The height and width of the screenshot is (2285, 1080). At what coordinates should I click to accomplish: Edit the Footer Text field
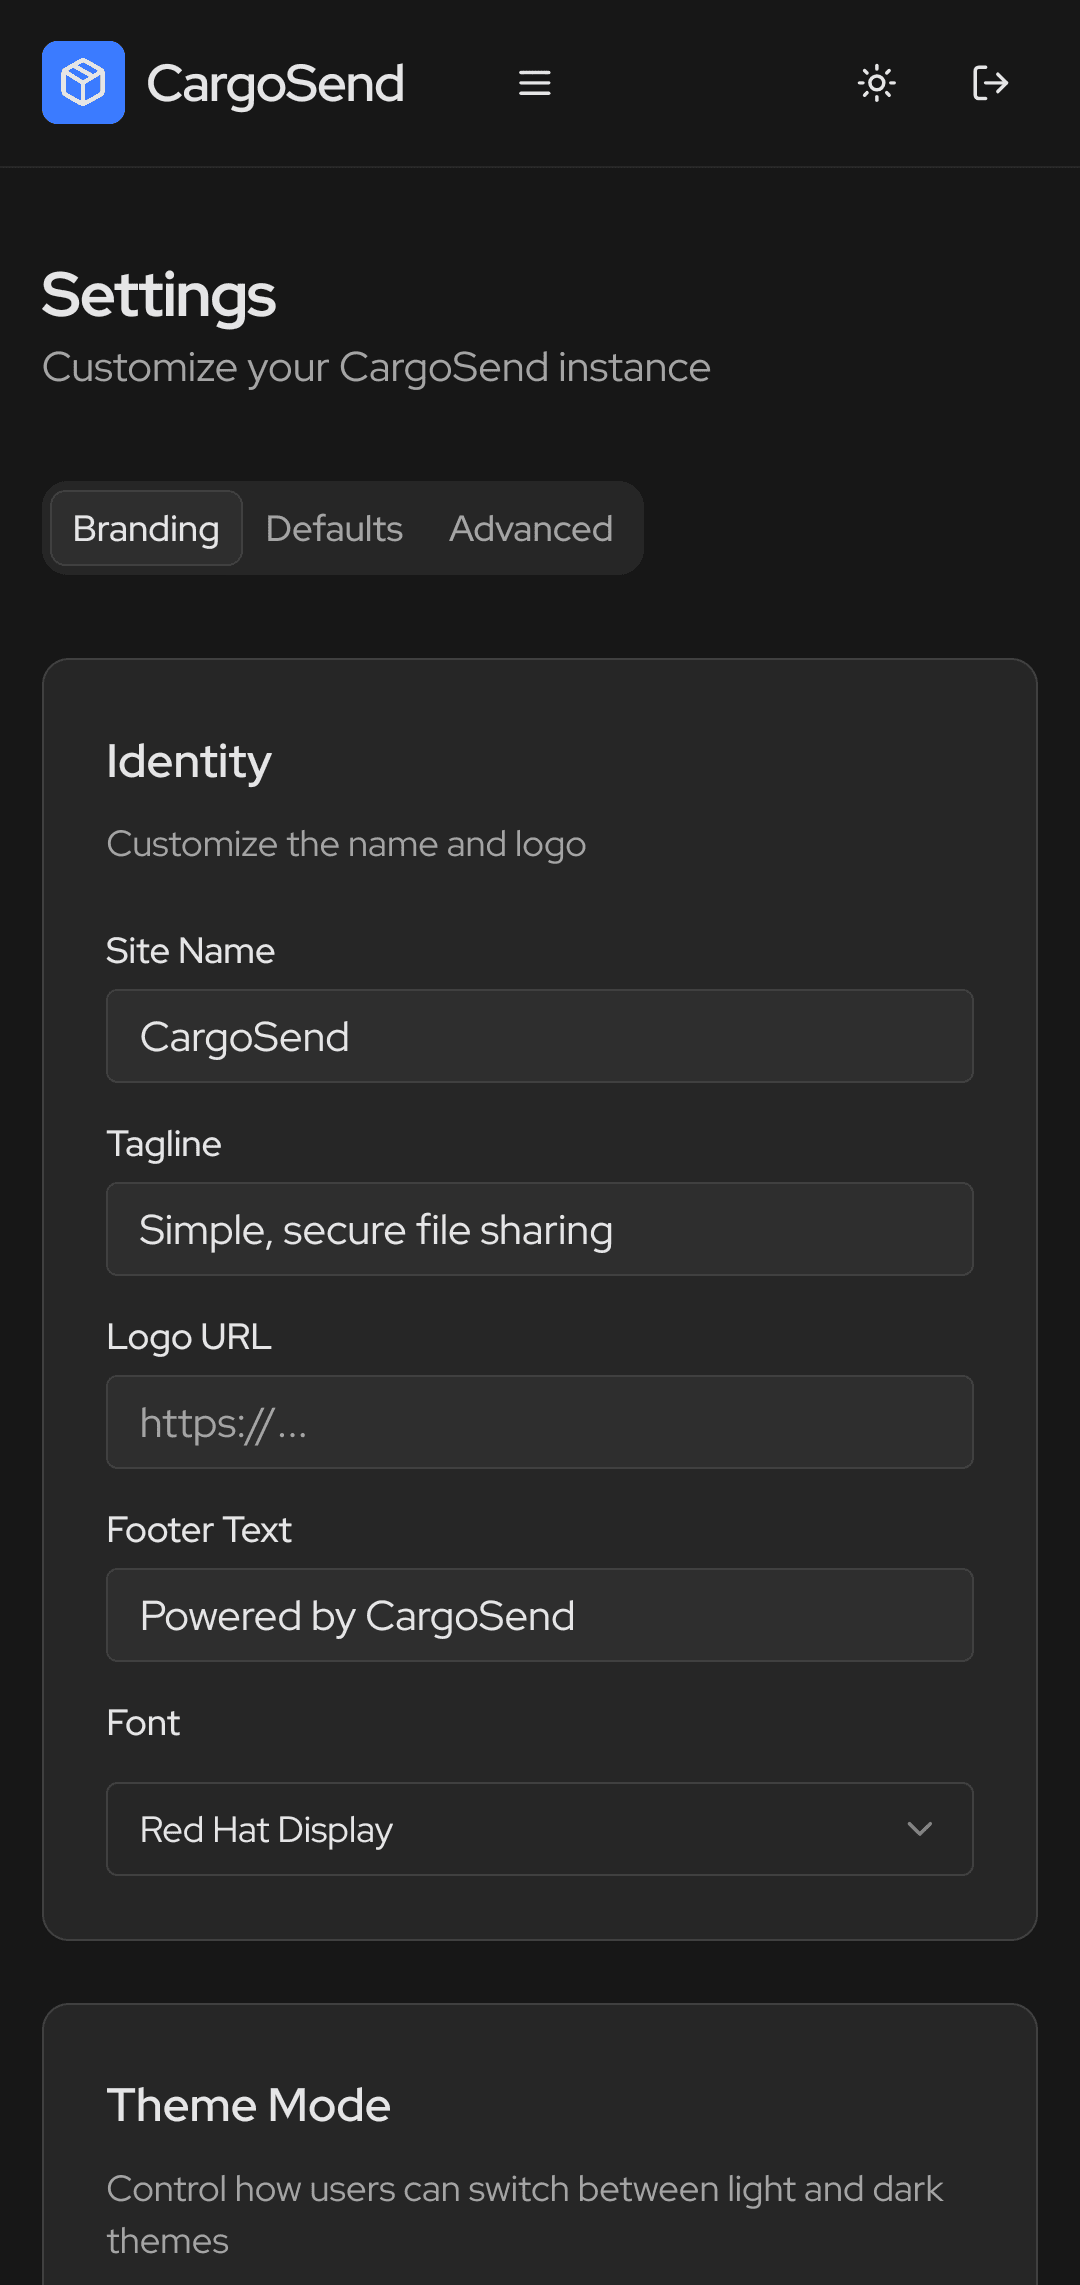540,1615
